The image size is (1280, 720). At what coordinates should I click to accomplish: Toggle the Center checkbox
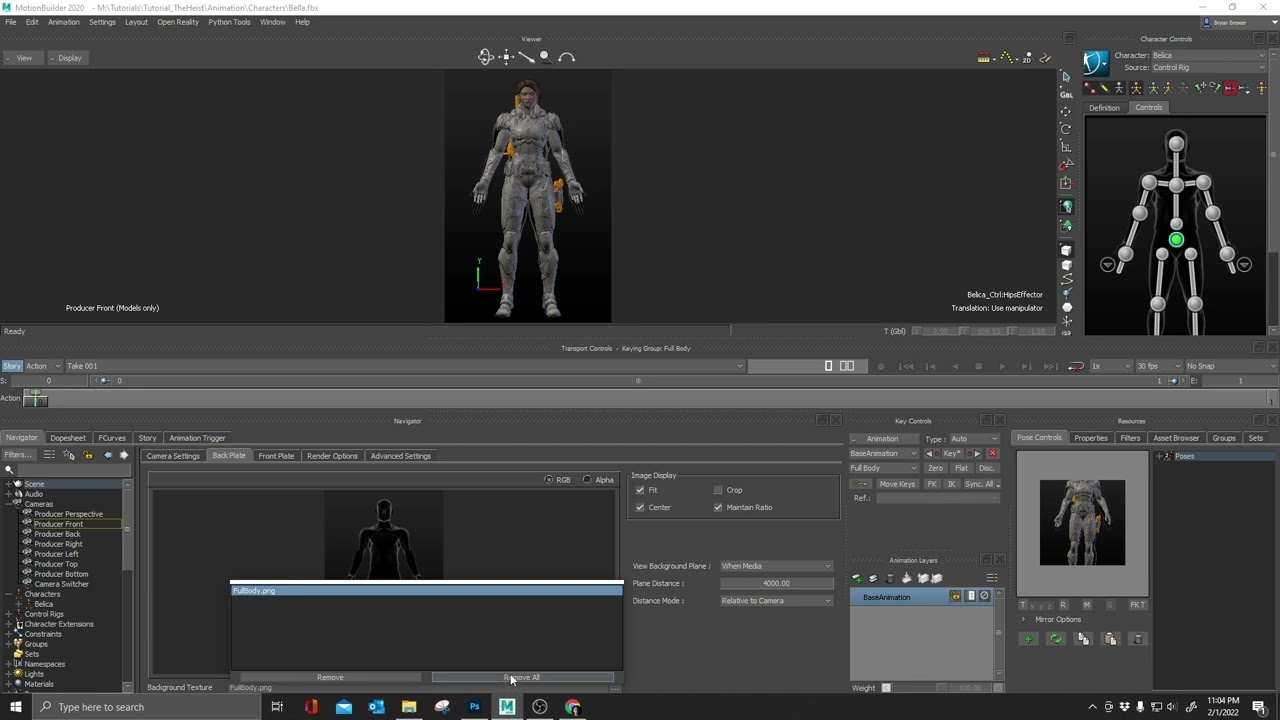640,507
